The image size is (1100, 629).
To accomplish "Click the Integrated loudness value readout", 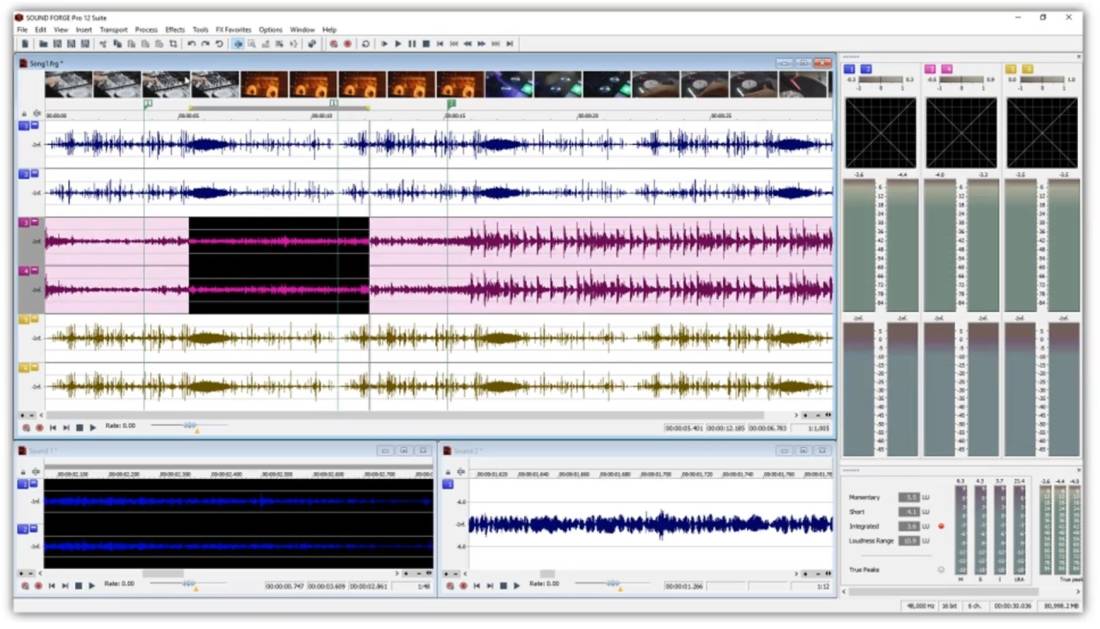I will pos(909,526).
